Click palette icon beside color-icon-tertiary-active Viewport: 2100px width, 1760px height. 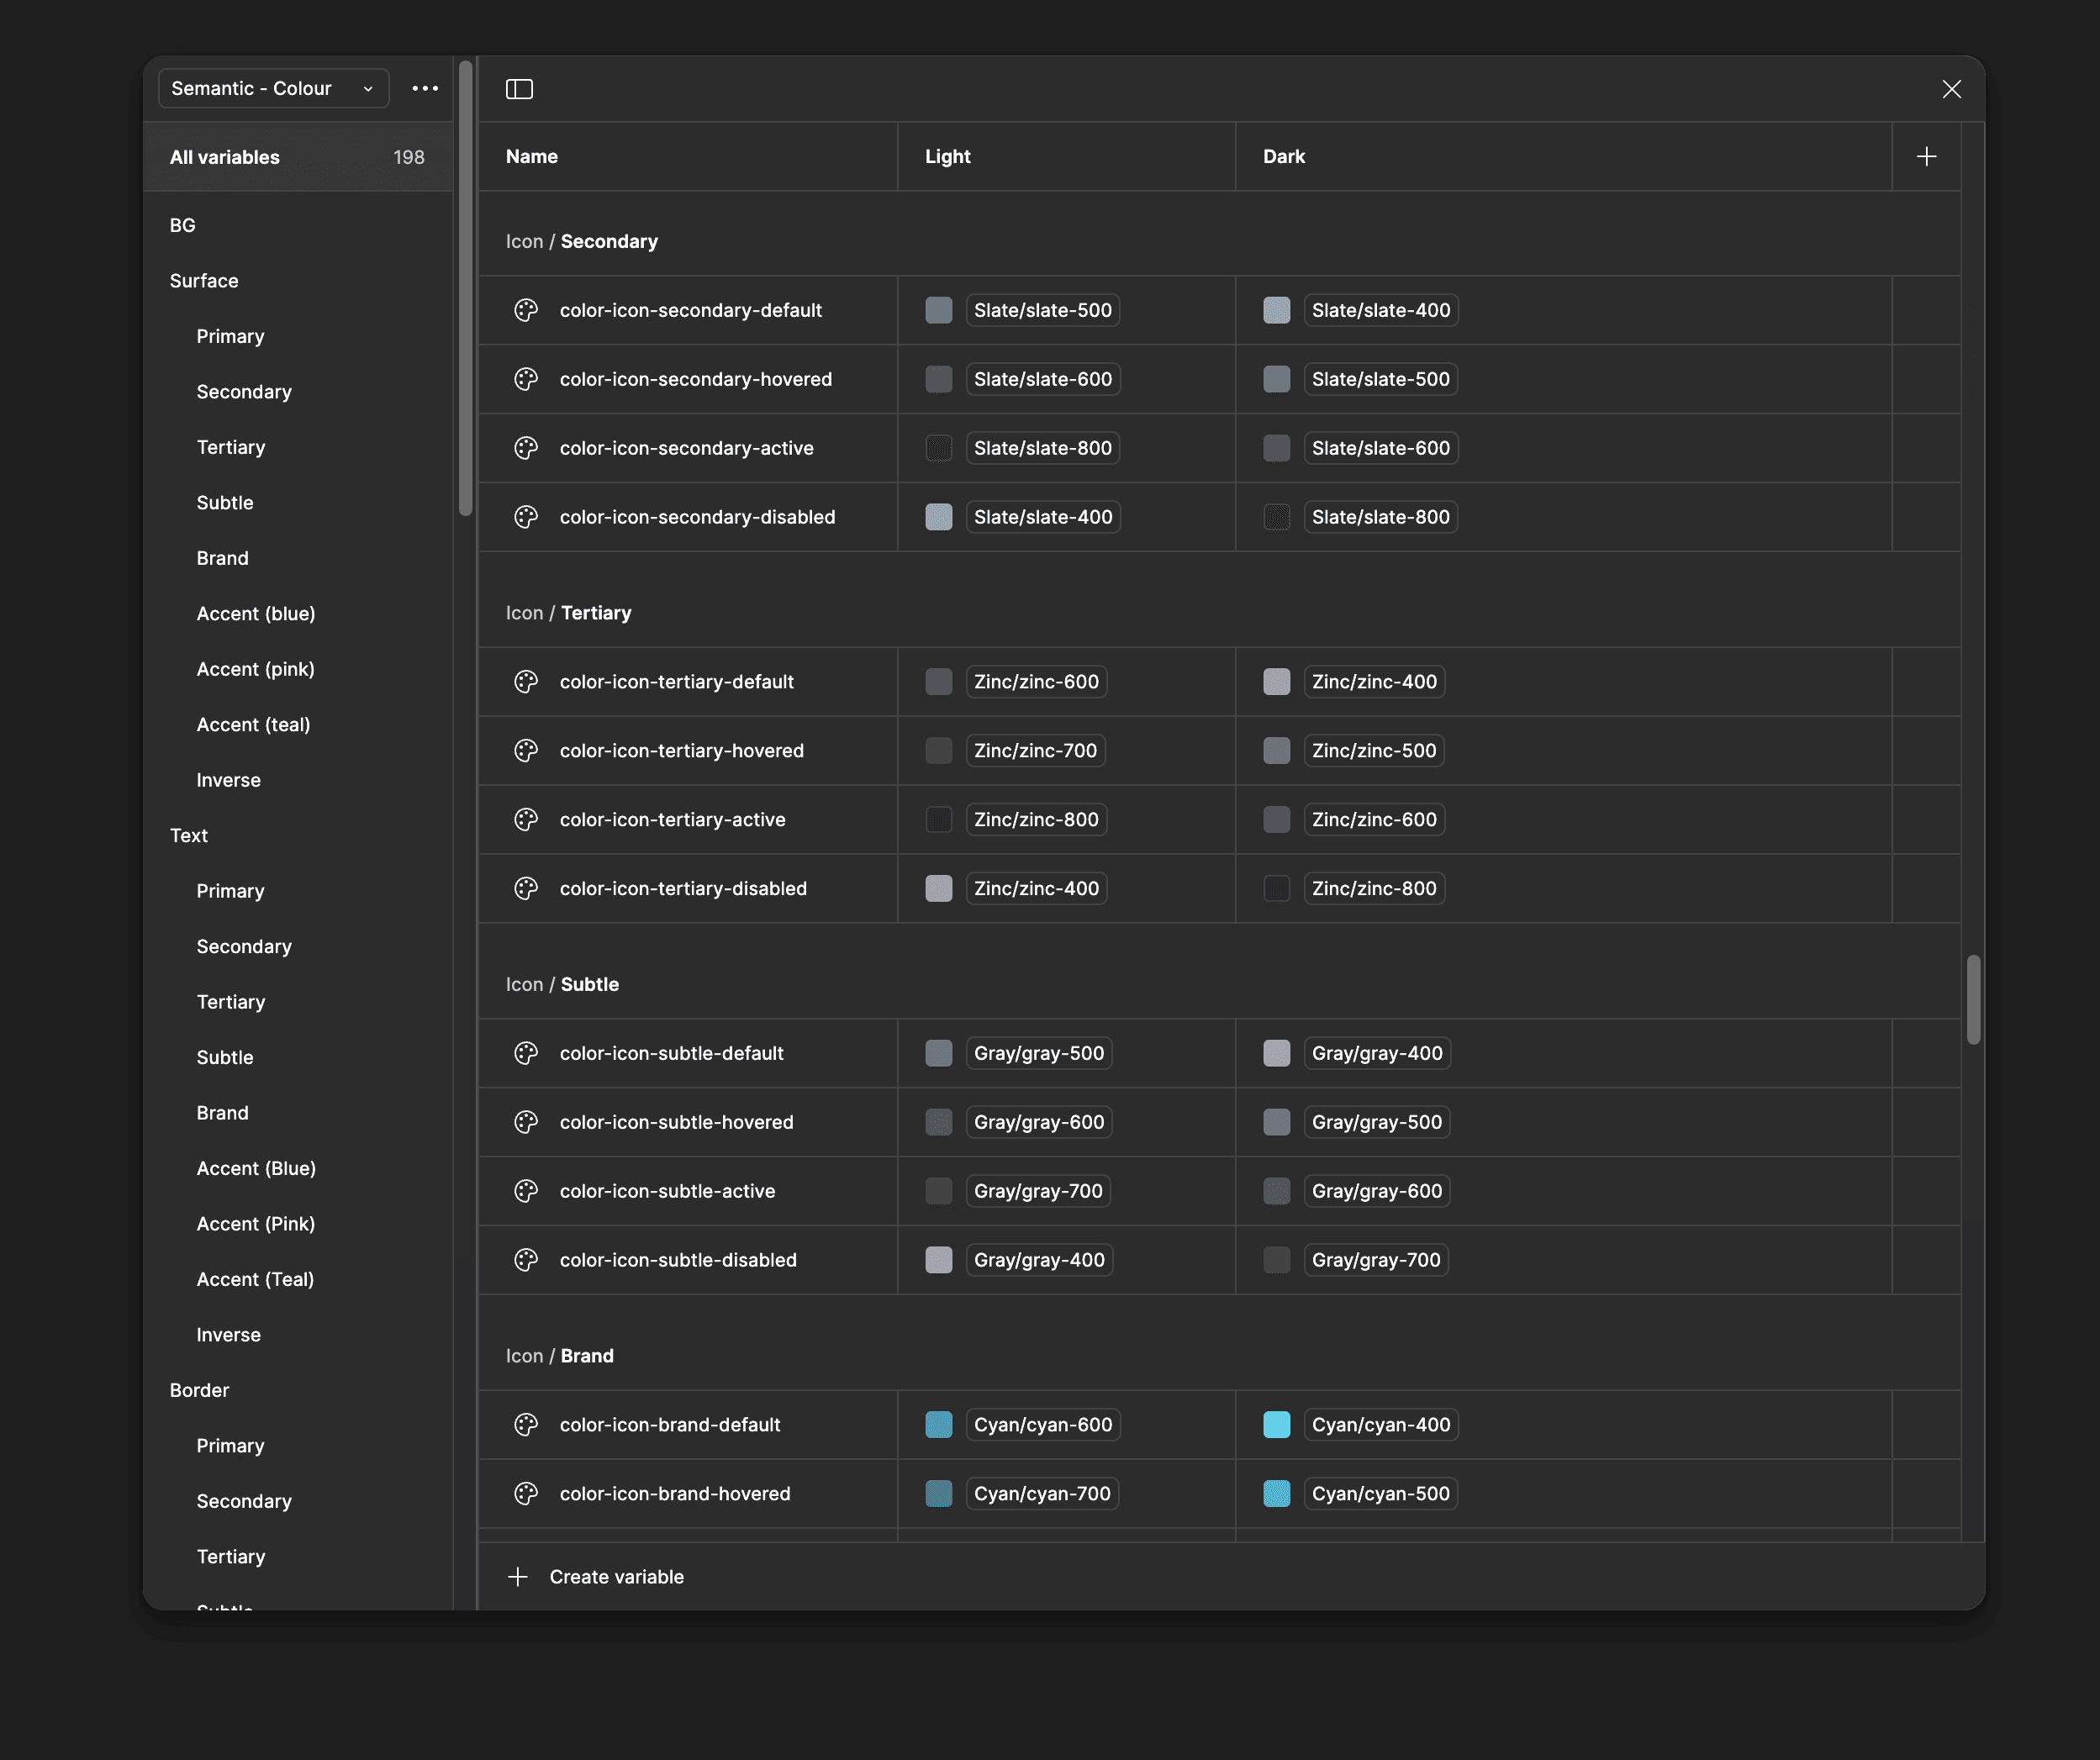pyautogui.click(x=526, y=819)
